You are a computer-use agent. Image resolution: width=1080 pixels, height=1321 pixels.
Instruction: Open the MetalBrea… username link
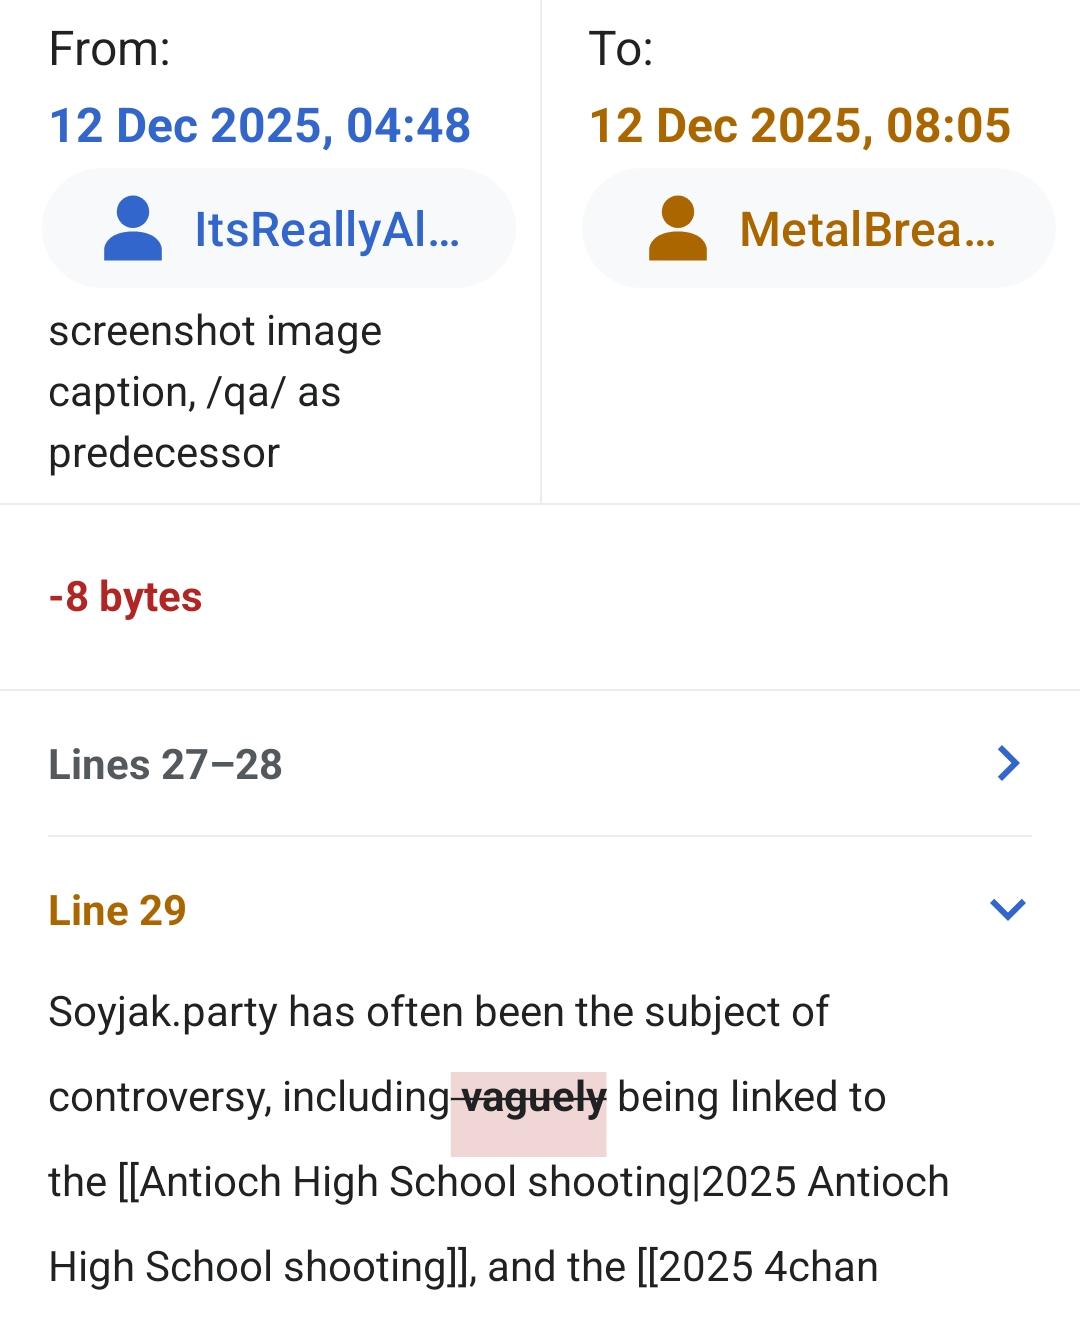[867, 230]
